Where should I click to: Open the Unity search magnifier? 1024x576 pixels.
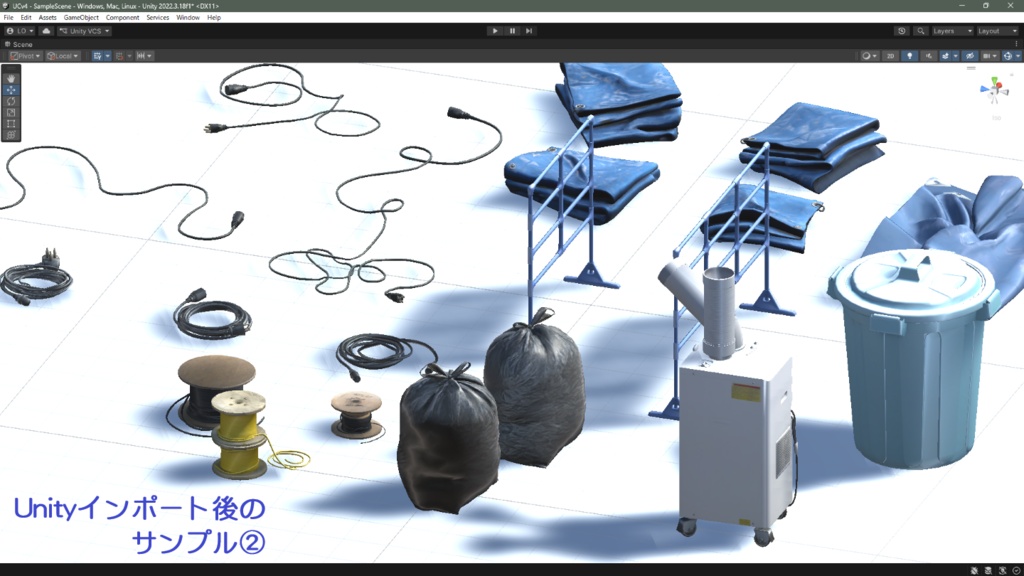[920, 31]
